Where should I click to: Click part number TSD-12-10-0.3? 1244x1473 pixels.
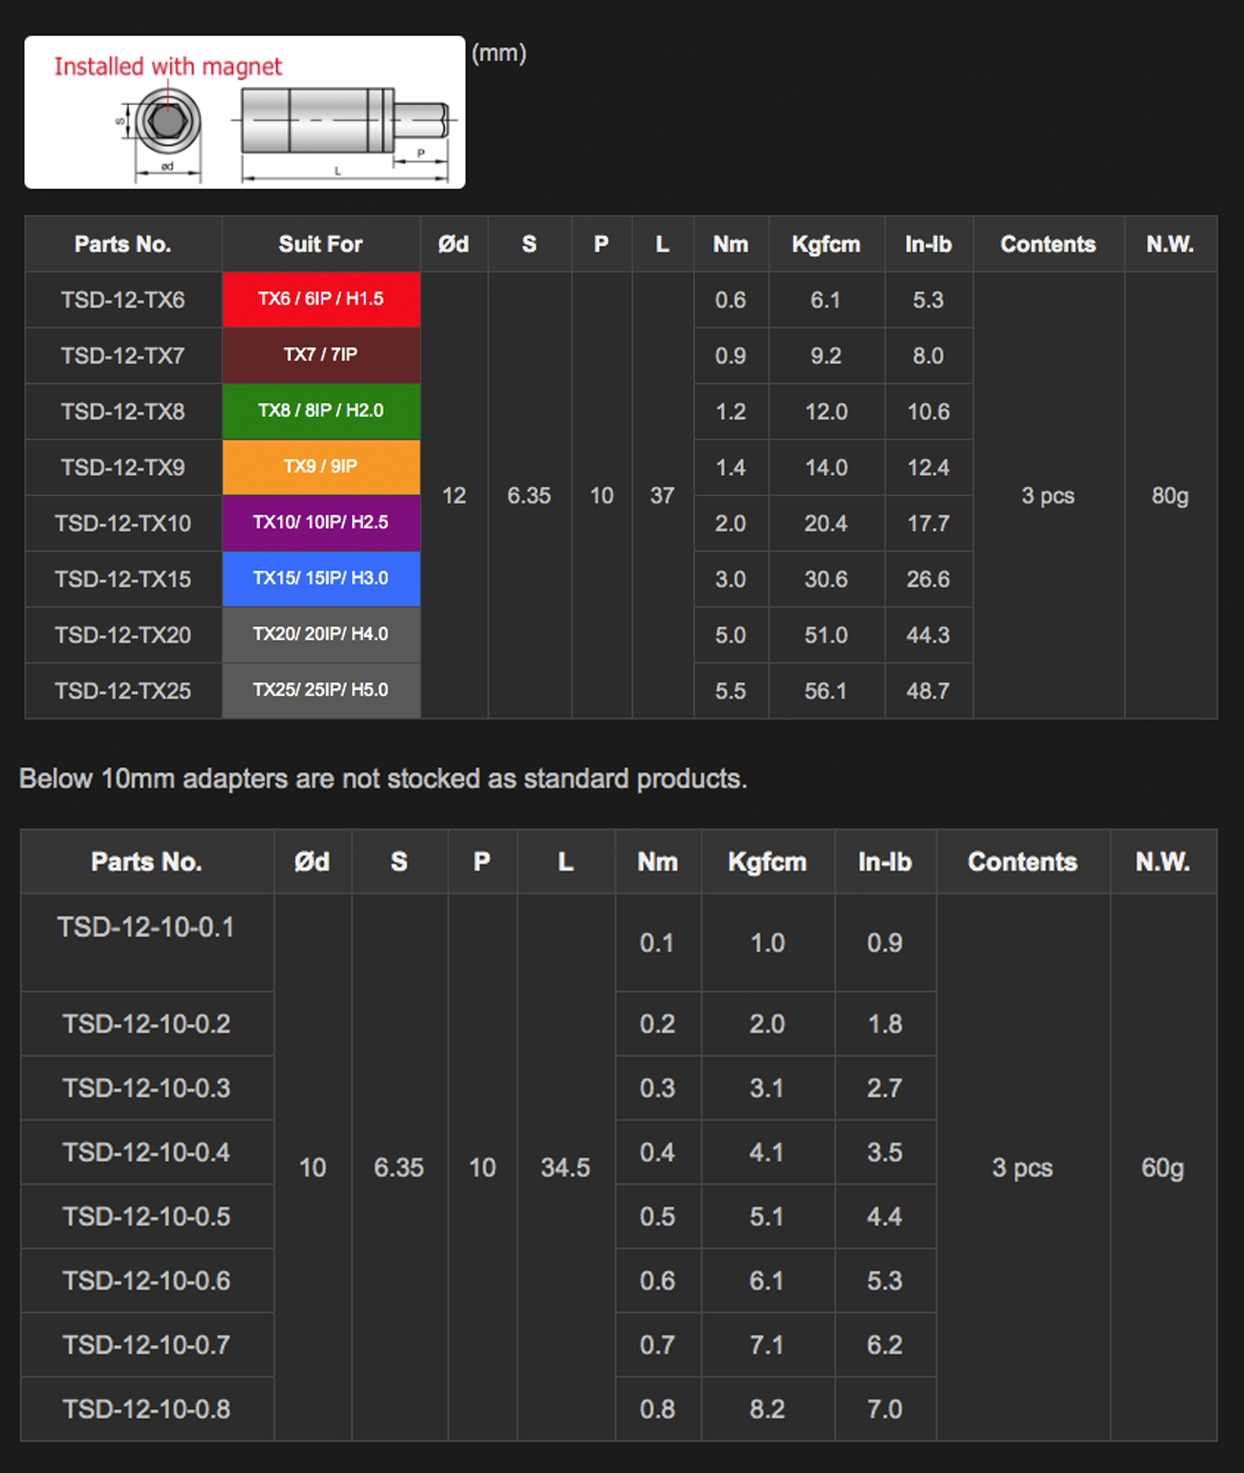click(146, 1088)
